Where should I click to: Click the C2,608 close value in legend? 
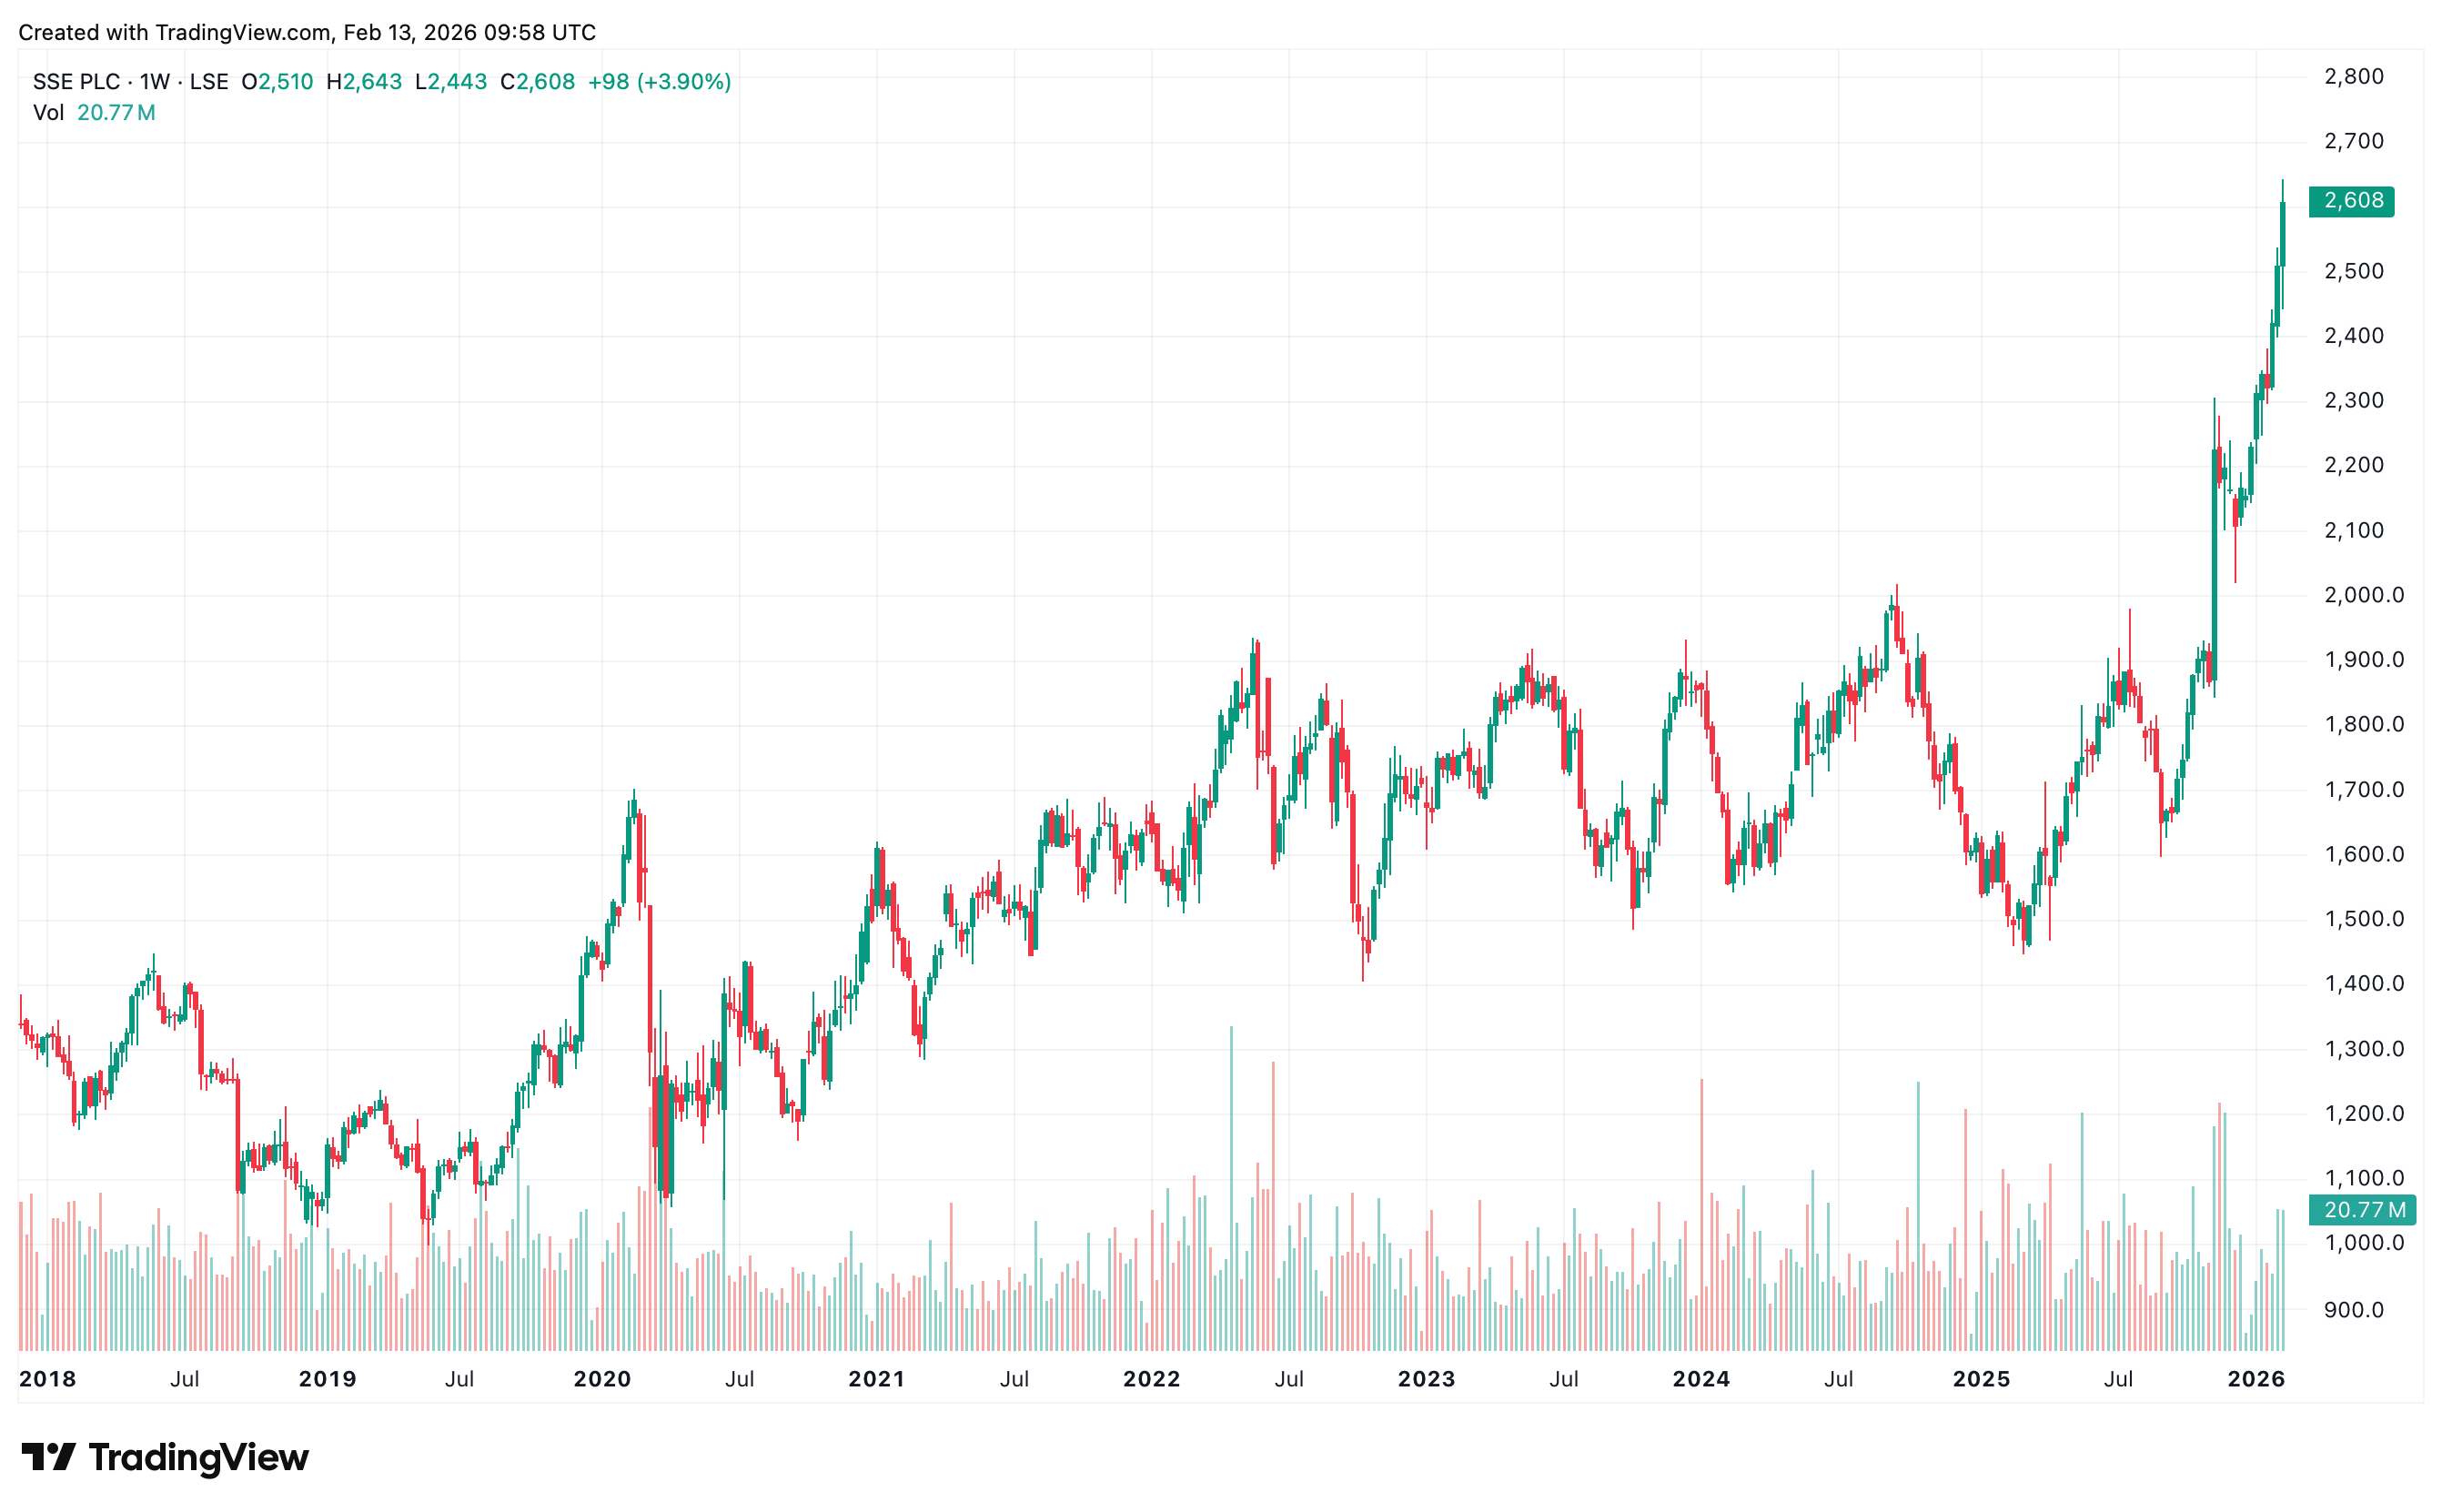pos(538,82)
